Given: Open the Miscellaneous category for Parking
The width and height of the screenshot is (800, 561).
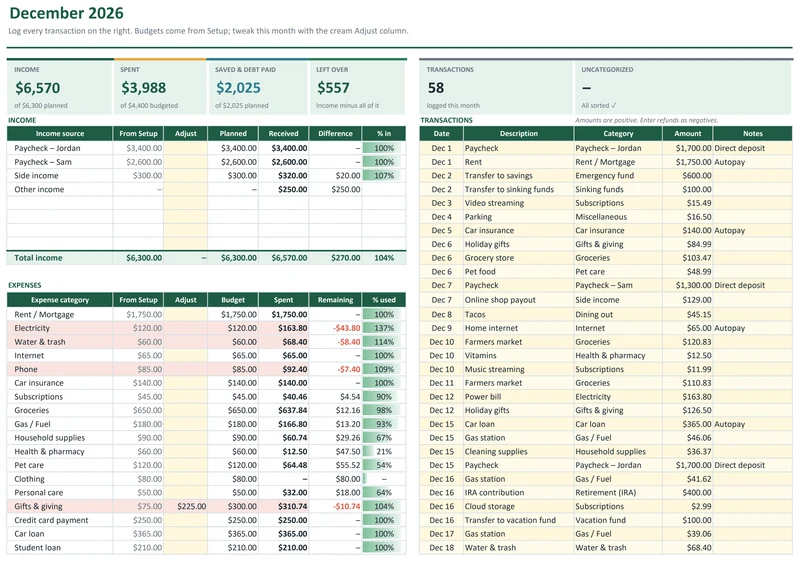Looking at the screenshot, I should [618, 217].
